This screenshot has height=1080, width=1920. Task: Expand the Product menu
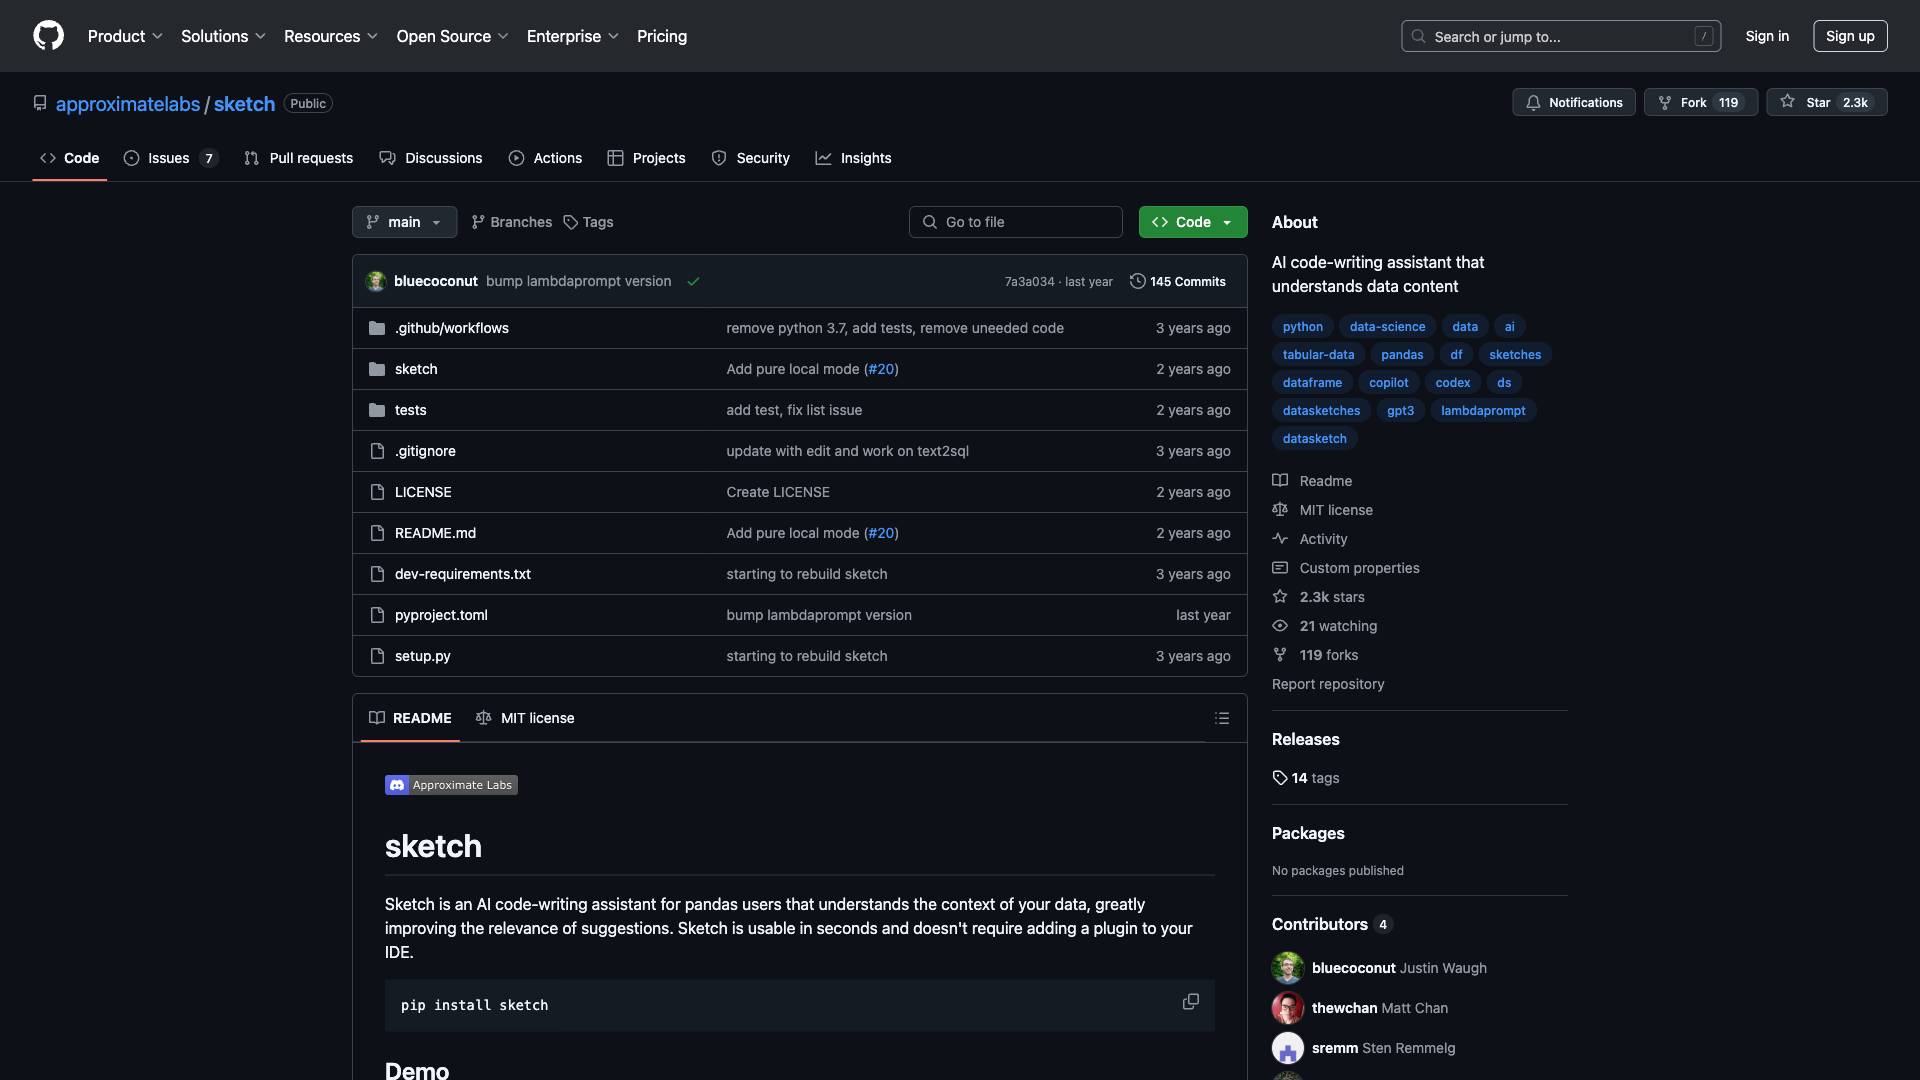(125, 36)
